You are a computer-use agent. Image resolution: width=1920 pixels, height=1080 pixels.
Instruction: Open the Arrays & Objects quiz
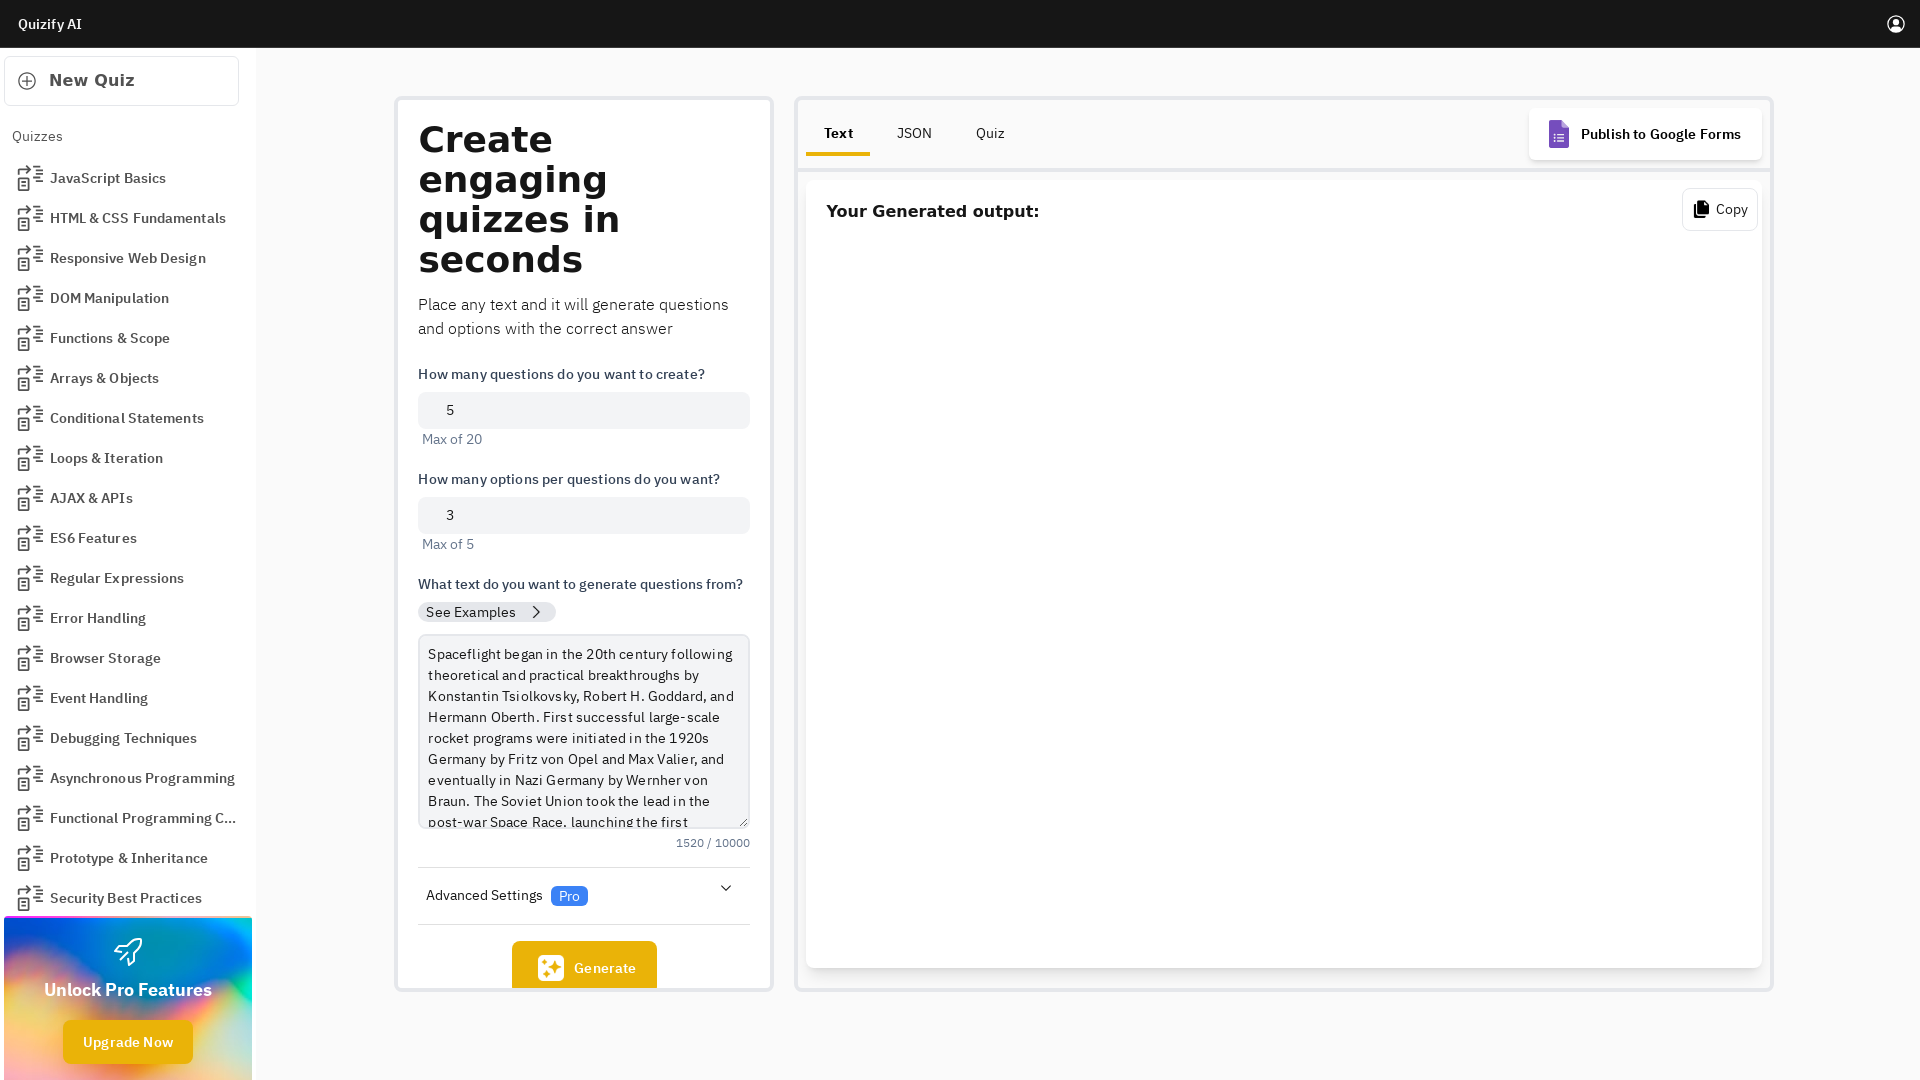pyautogui.click(x=104, y=378)
